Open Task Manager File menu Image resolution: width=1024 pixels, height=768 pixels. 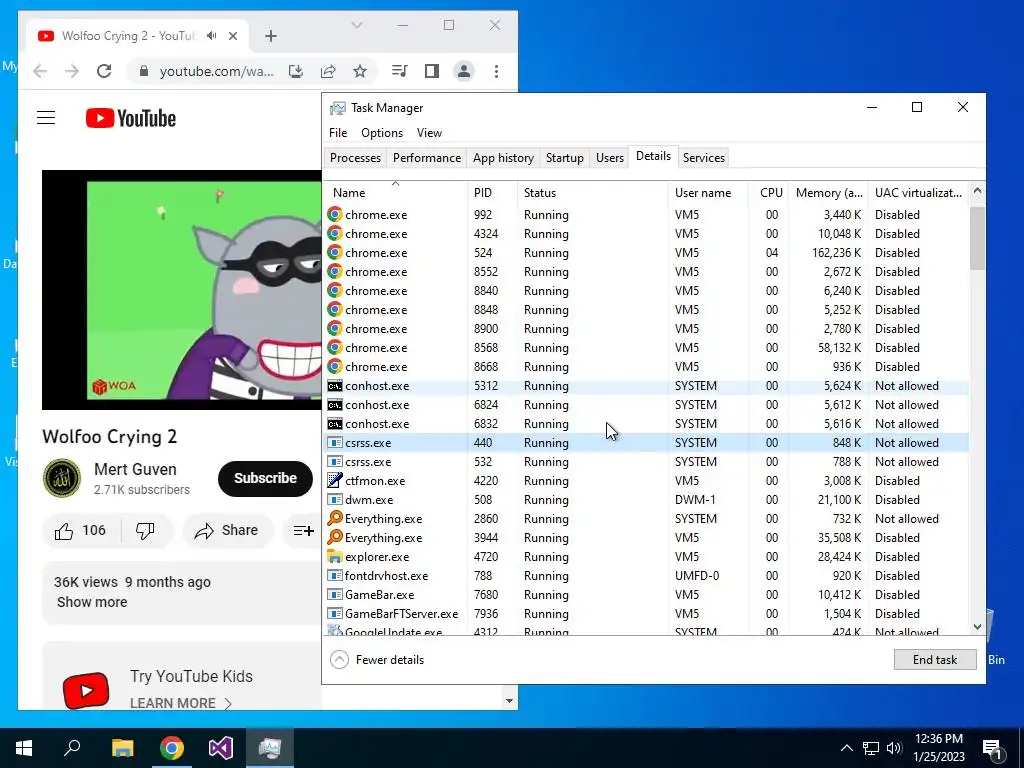(x=338, y=133)
